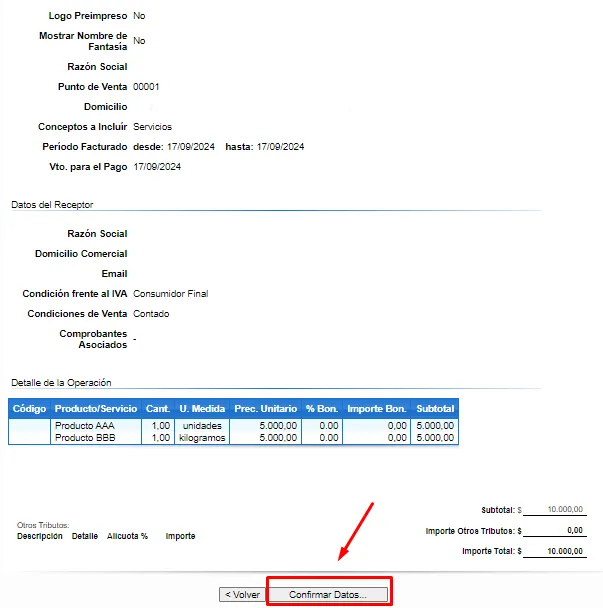Click the Importe Otros Tributos 0,00 field
This screenshot has height=608, width=603.
click(555, 530)
